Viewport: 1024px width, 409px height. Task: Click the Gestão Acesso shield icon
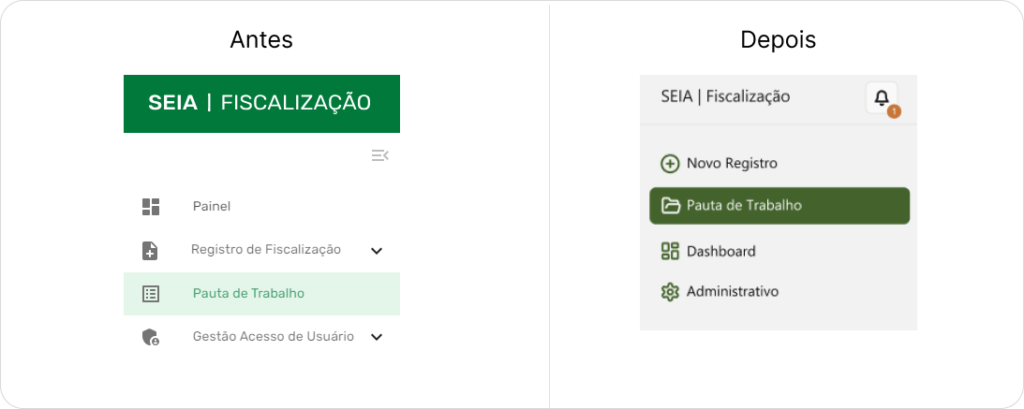[x=151, y=337]
